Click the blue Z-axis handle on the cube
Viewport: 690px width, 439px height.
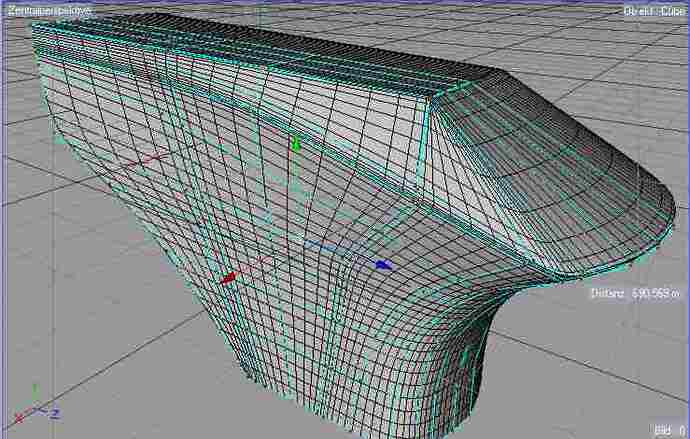click(384, 264)
